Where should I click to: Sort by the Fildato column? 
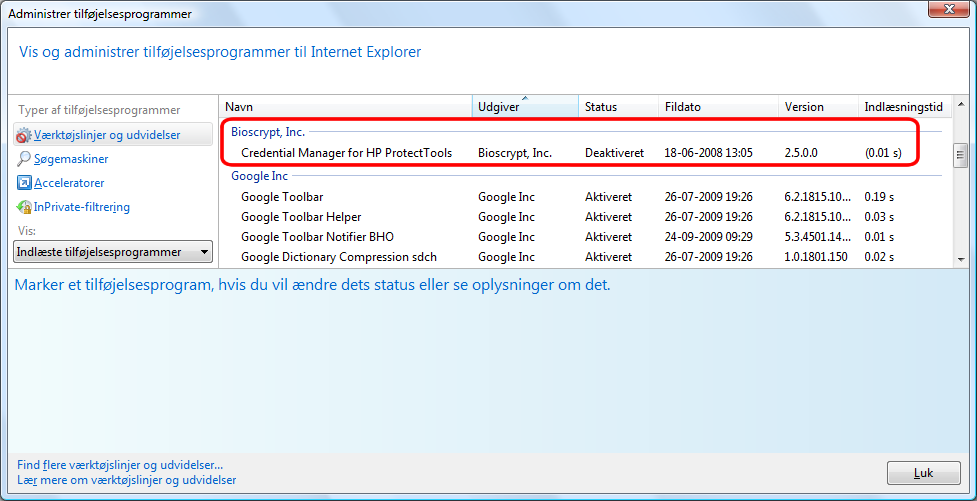click(x=716, y=107)
